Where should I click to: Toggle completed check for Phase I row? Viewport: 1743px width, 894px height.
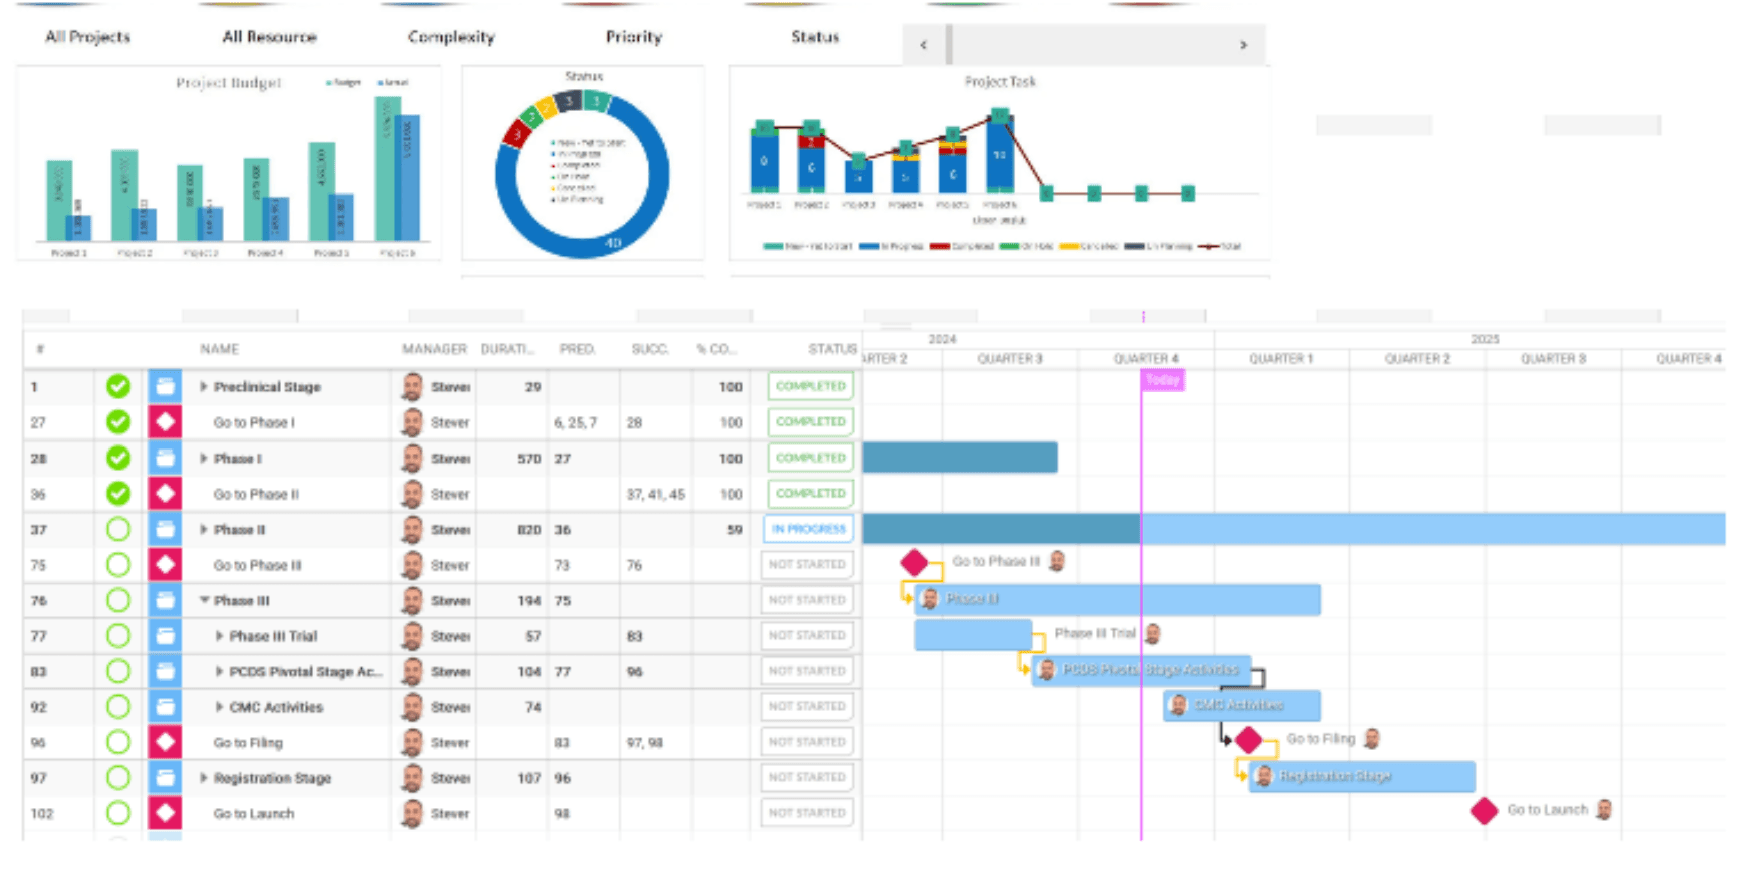(x=118, y=458)
